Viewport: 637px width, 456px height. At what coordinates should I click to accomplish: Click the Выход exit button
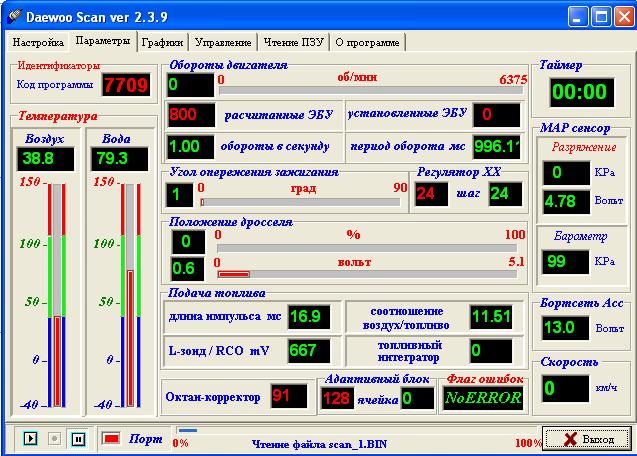pos(586,438)
